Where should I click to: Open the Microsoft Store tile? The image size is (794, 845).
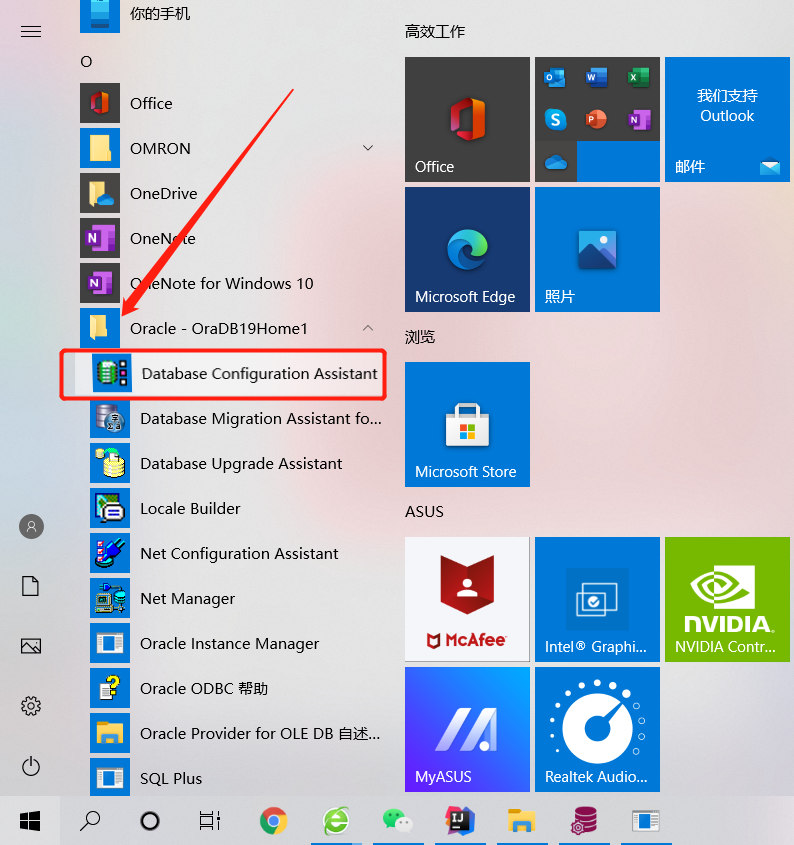click(467, 424)
